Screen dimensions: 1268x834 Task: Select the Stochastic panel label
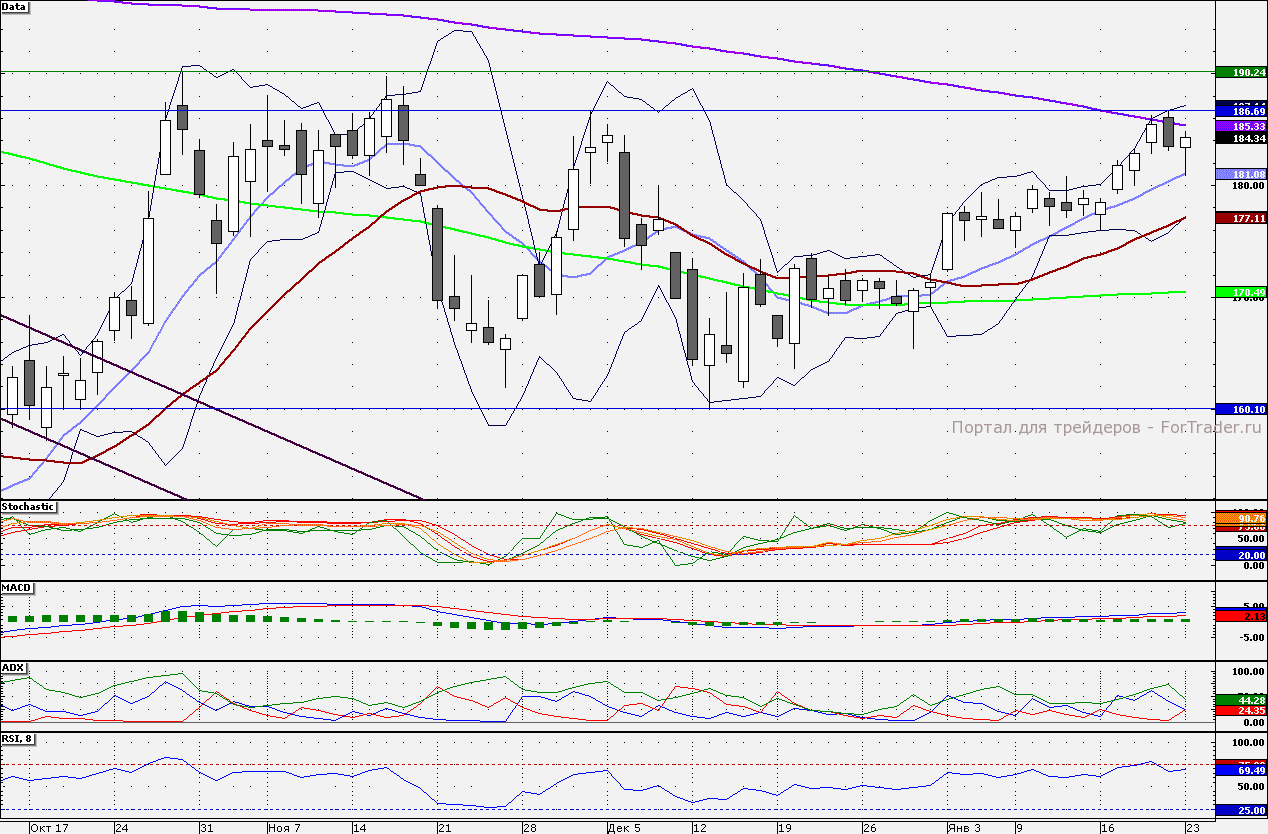(x=28, y=507)
